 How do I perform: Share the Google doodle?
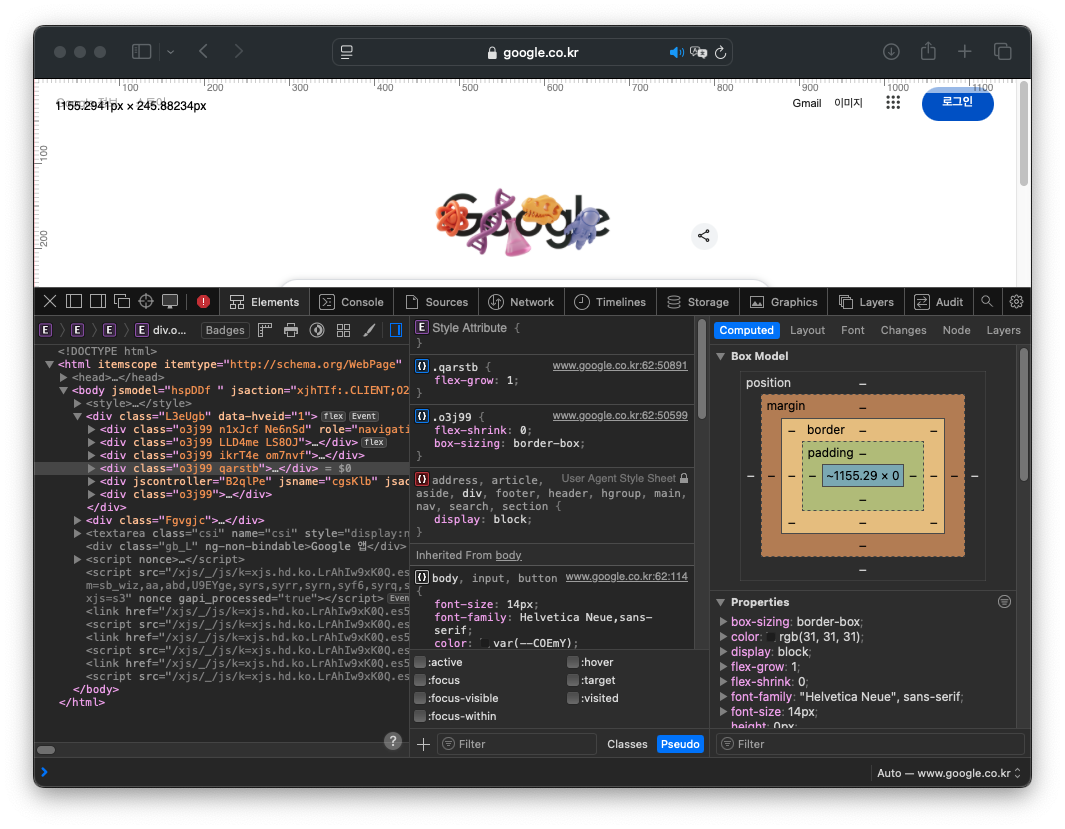pyautogui.click(x=704, y=236)
